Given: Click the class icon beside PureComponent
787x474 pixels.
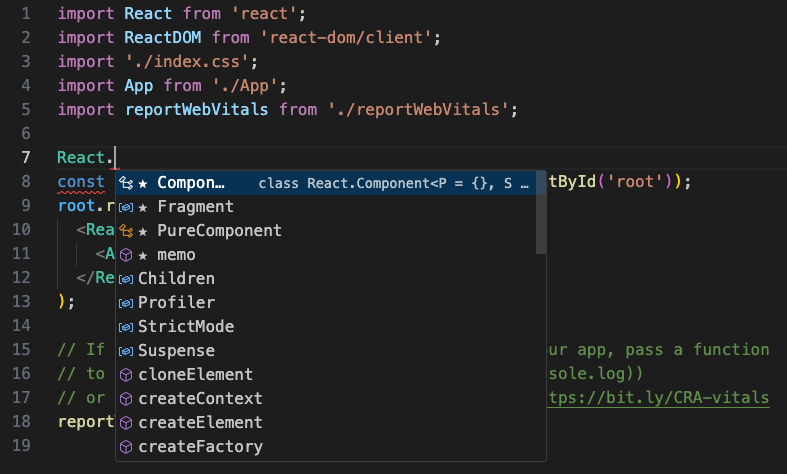Looking at the screenshot, I should pyautogui.click(x=127, y=231).
